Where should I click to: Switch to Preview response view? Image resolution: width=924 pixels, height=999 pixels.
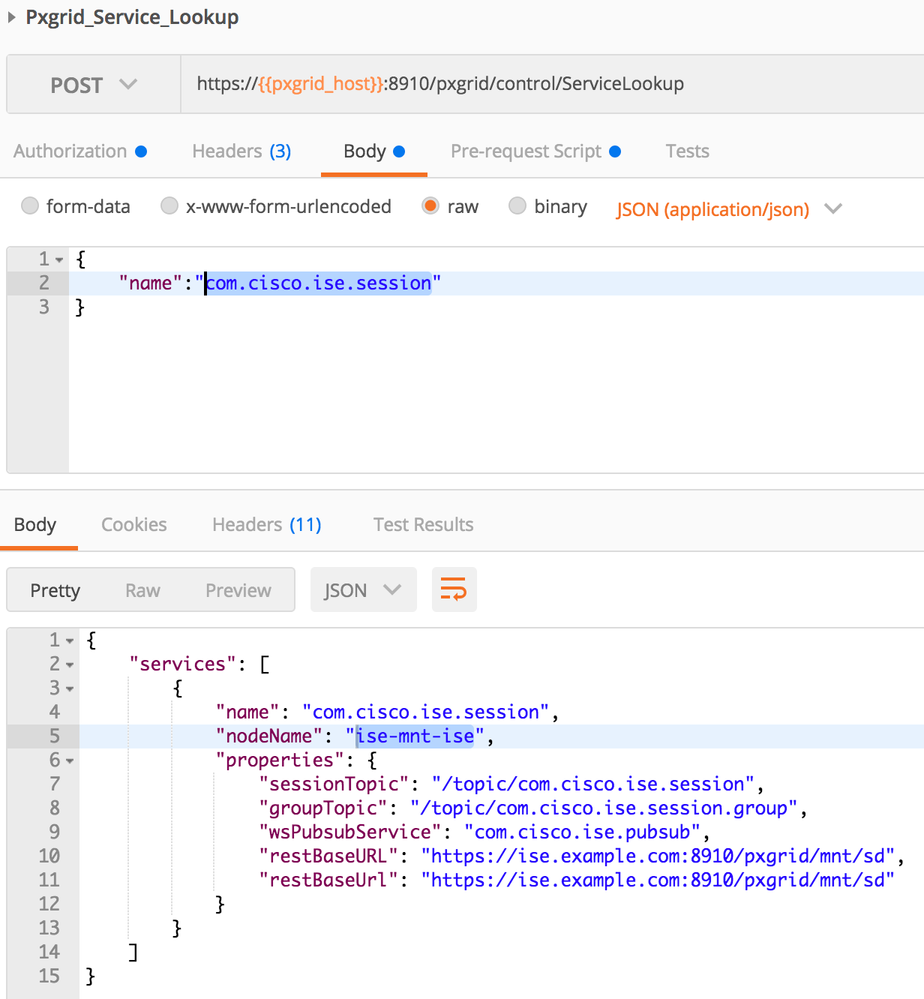coord(238,590)
